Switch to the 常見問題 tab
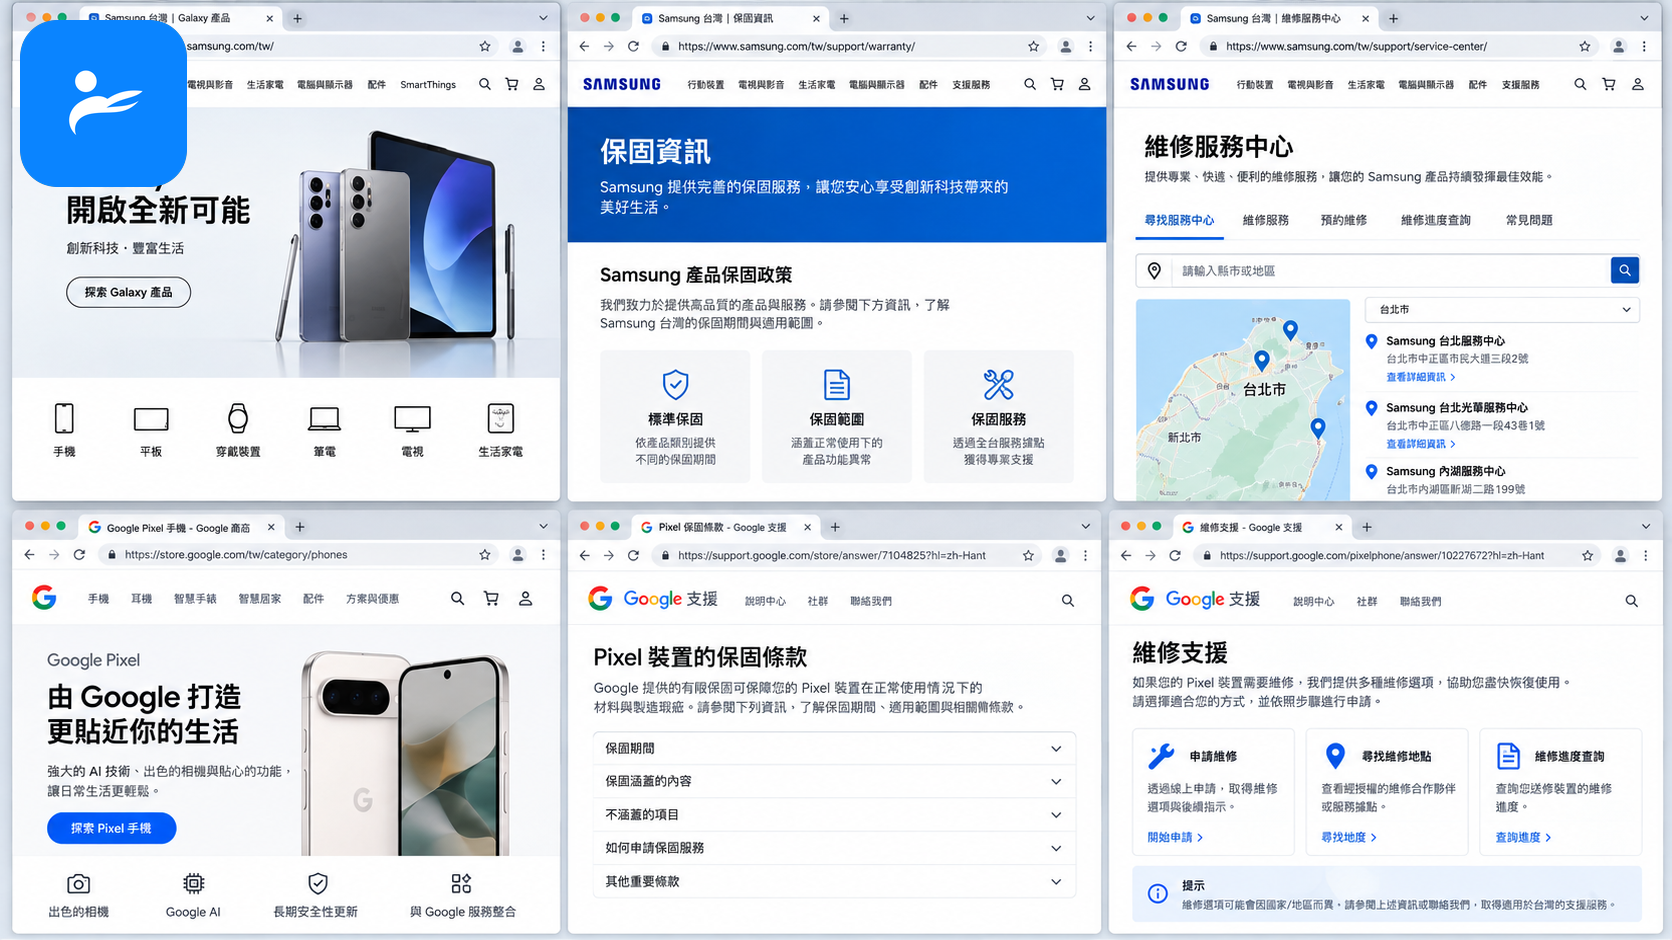 coord(1529,220)
